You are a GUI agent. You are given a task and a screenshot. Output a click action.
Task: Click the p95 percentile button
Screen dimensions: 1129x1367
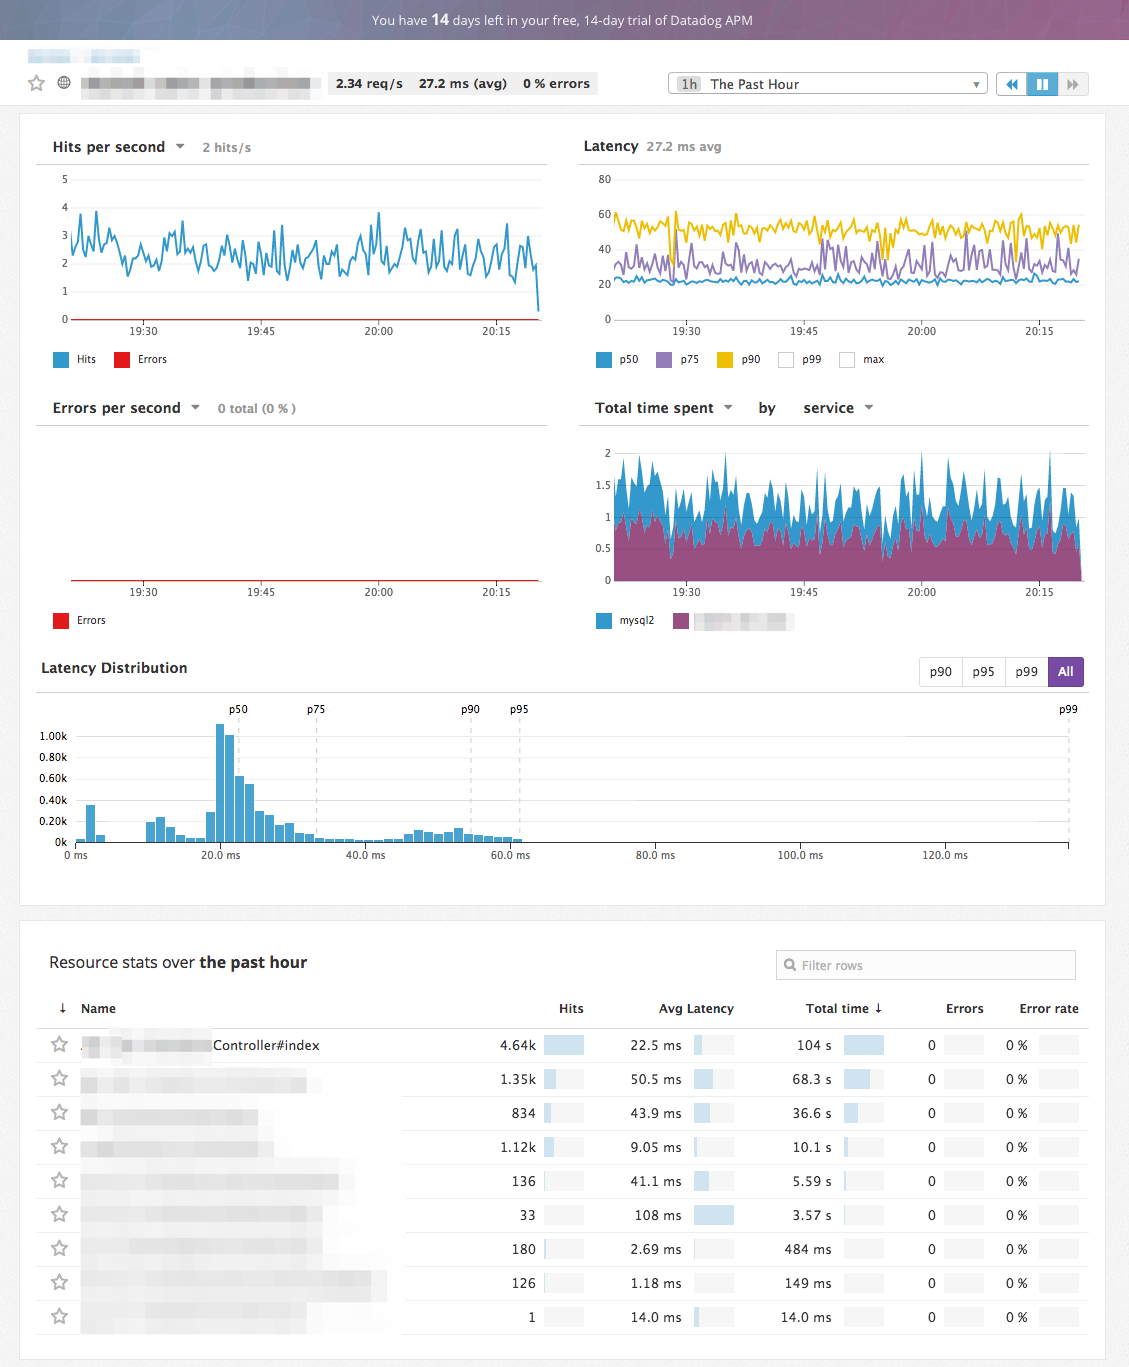click(982, 671)
